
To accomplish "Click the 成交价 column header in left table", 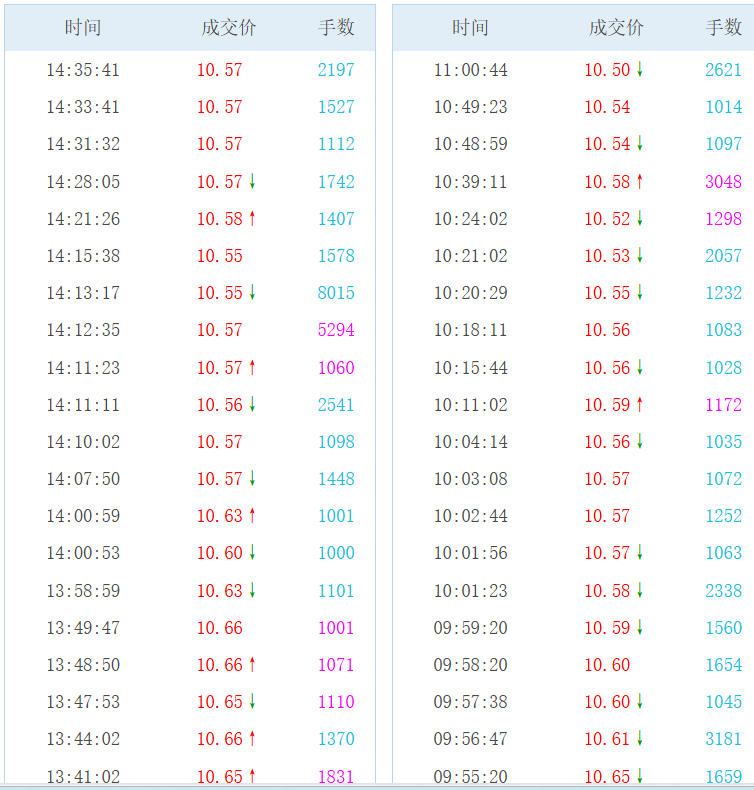I will pos(229,28).
